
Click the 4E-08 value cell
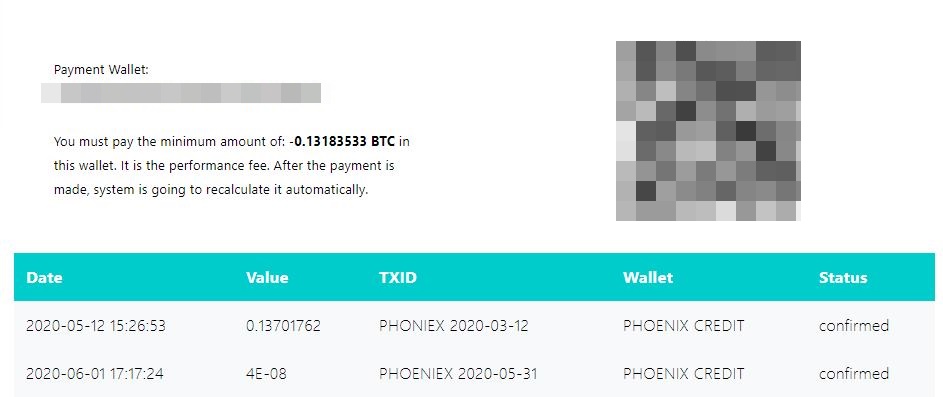pyautogui.click(x=266, y=374)
